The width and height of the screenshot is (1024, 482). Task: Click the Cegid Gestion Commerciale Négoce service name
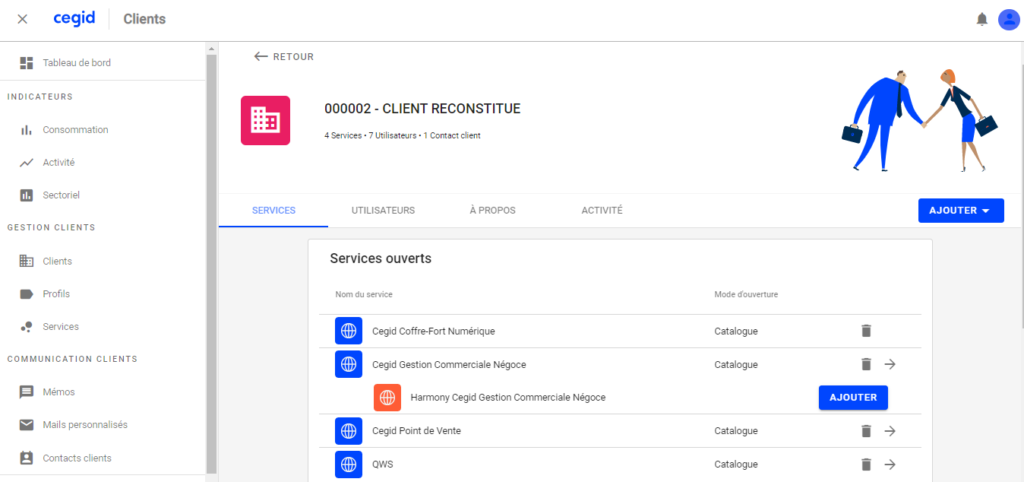449,364
